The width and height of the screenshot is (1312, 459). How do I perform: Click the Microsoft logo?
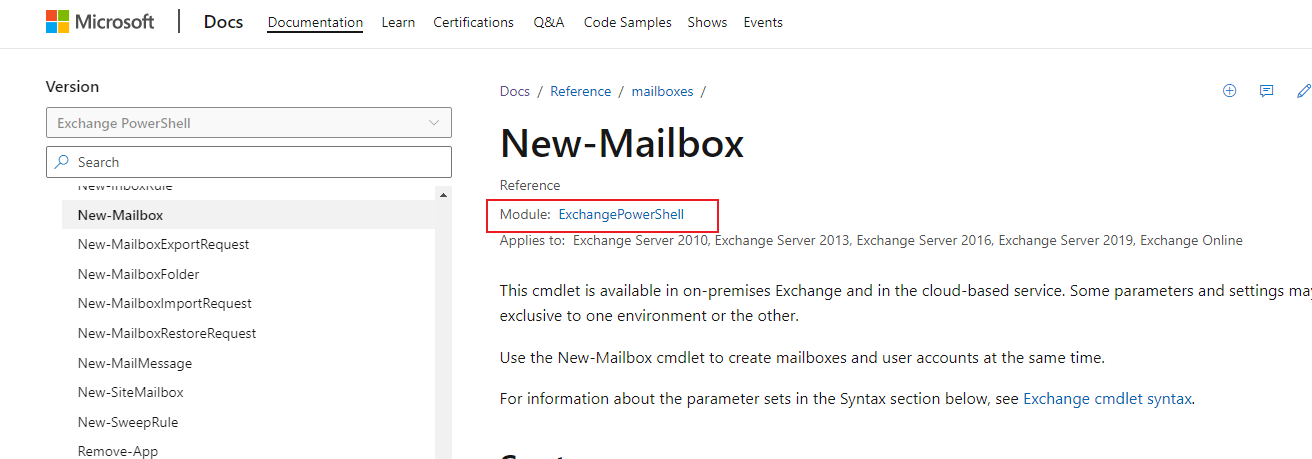(100, 22)
